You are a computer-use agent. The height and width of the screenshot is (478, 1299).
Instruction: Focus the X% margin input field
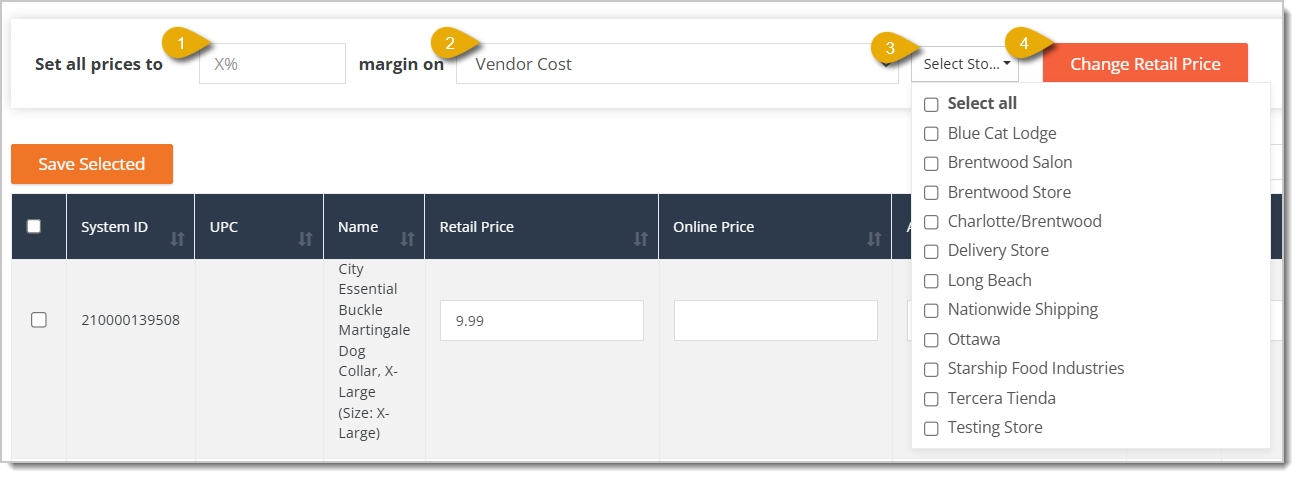coord(272,63)
